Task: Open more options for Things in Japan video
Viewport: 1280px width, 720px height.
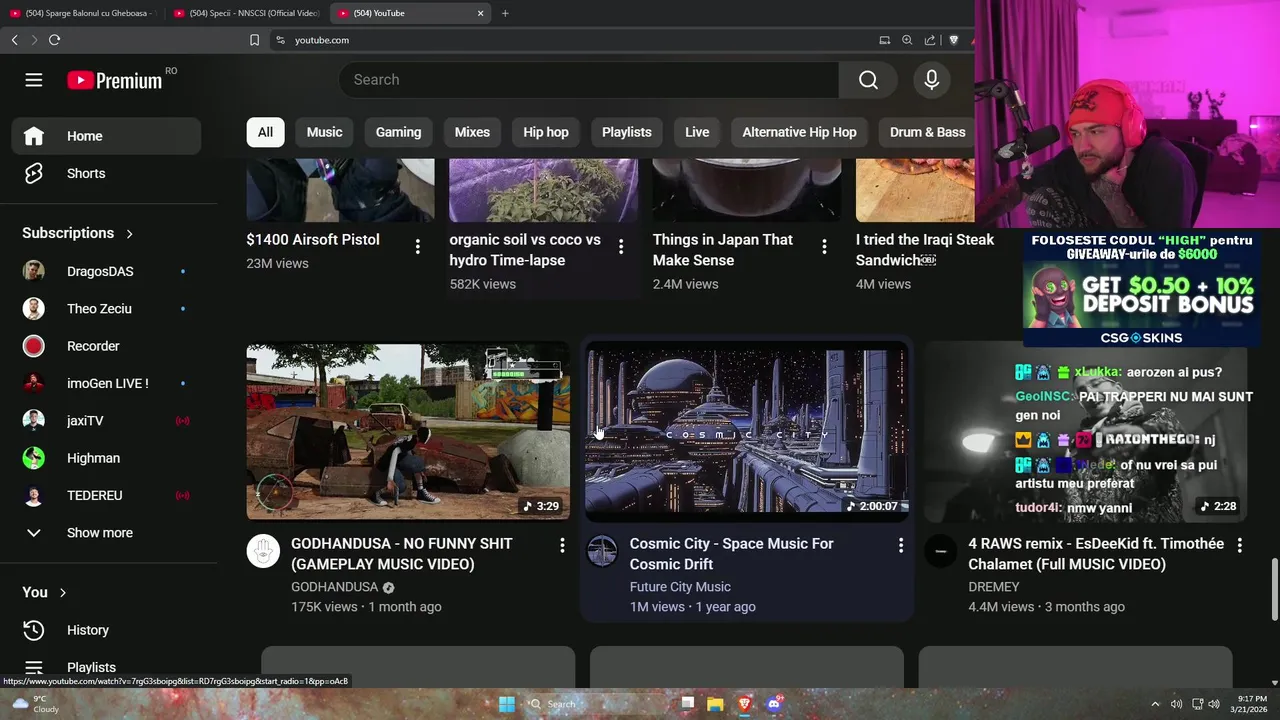Action: click(824, 246)
